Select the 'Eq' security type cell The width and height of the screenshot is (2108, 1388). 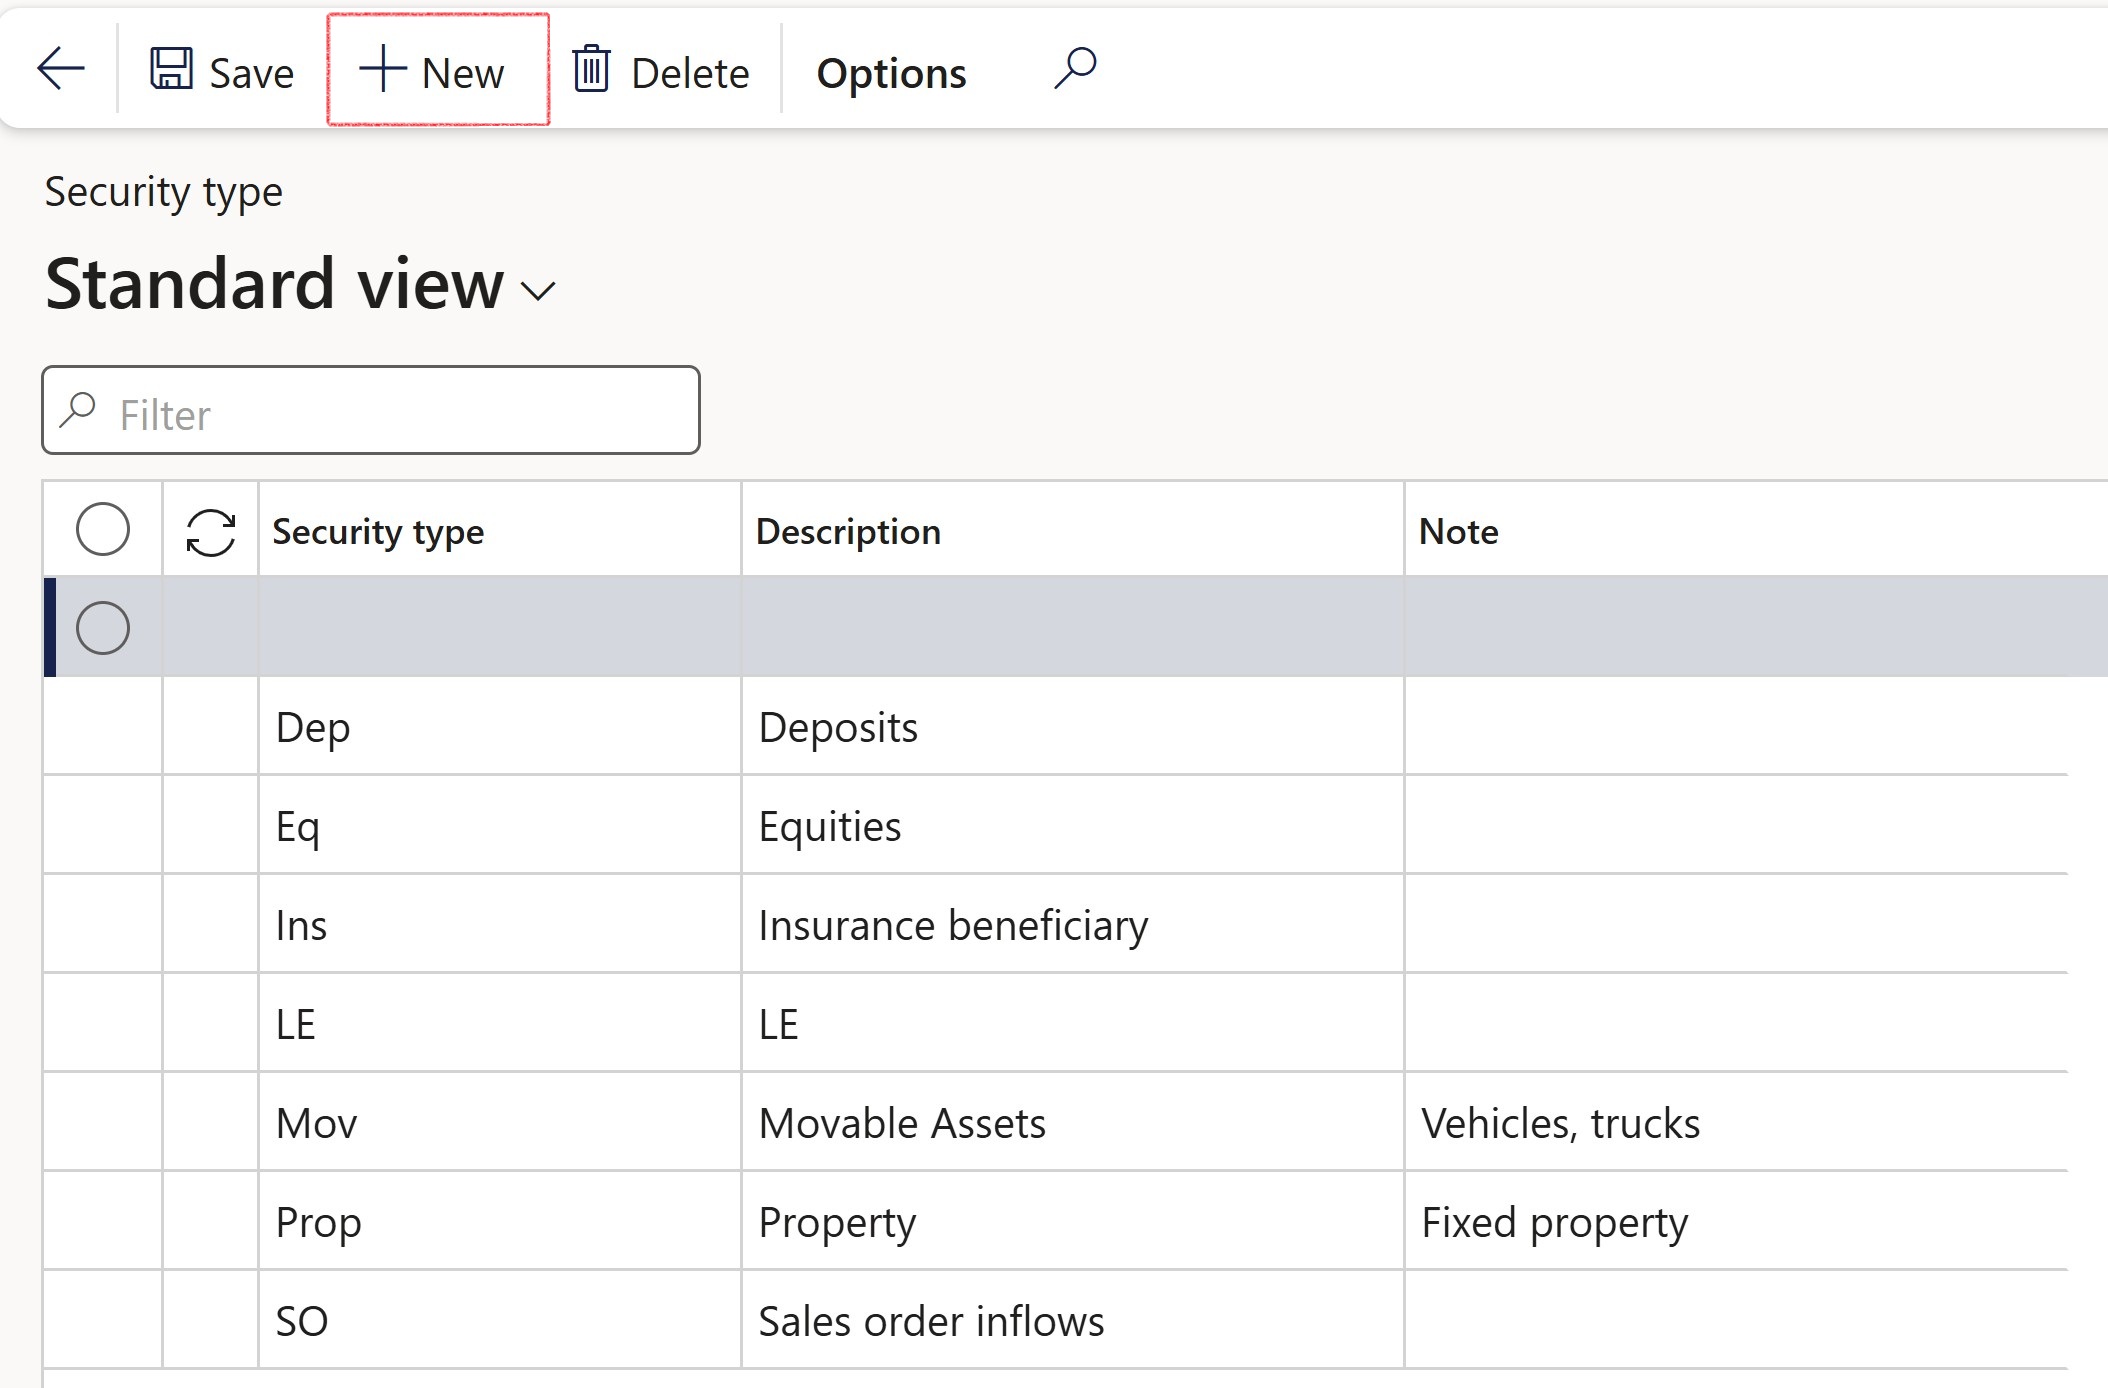[500, 825]
